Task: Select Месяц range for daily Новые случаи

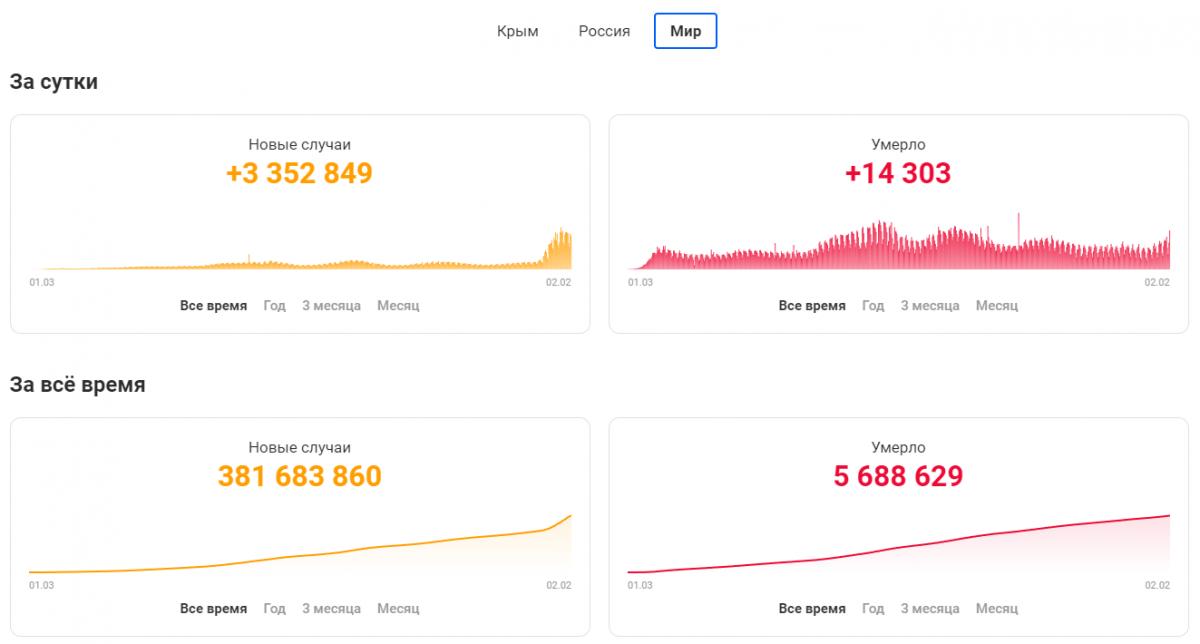Action: pos(398,306)
